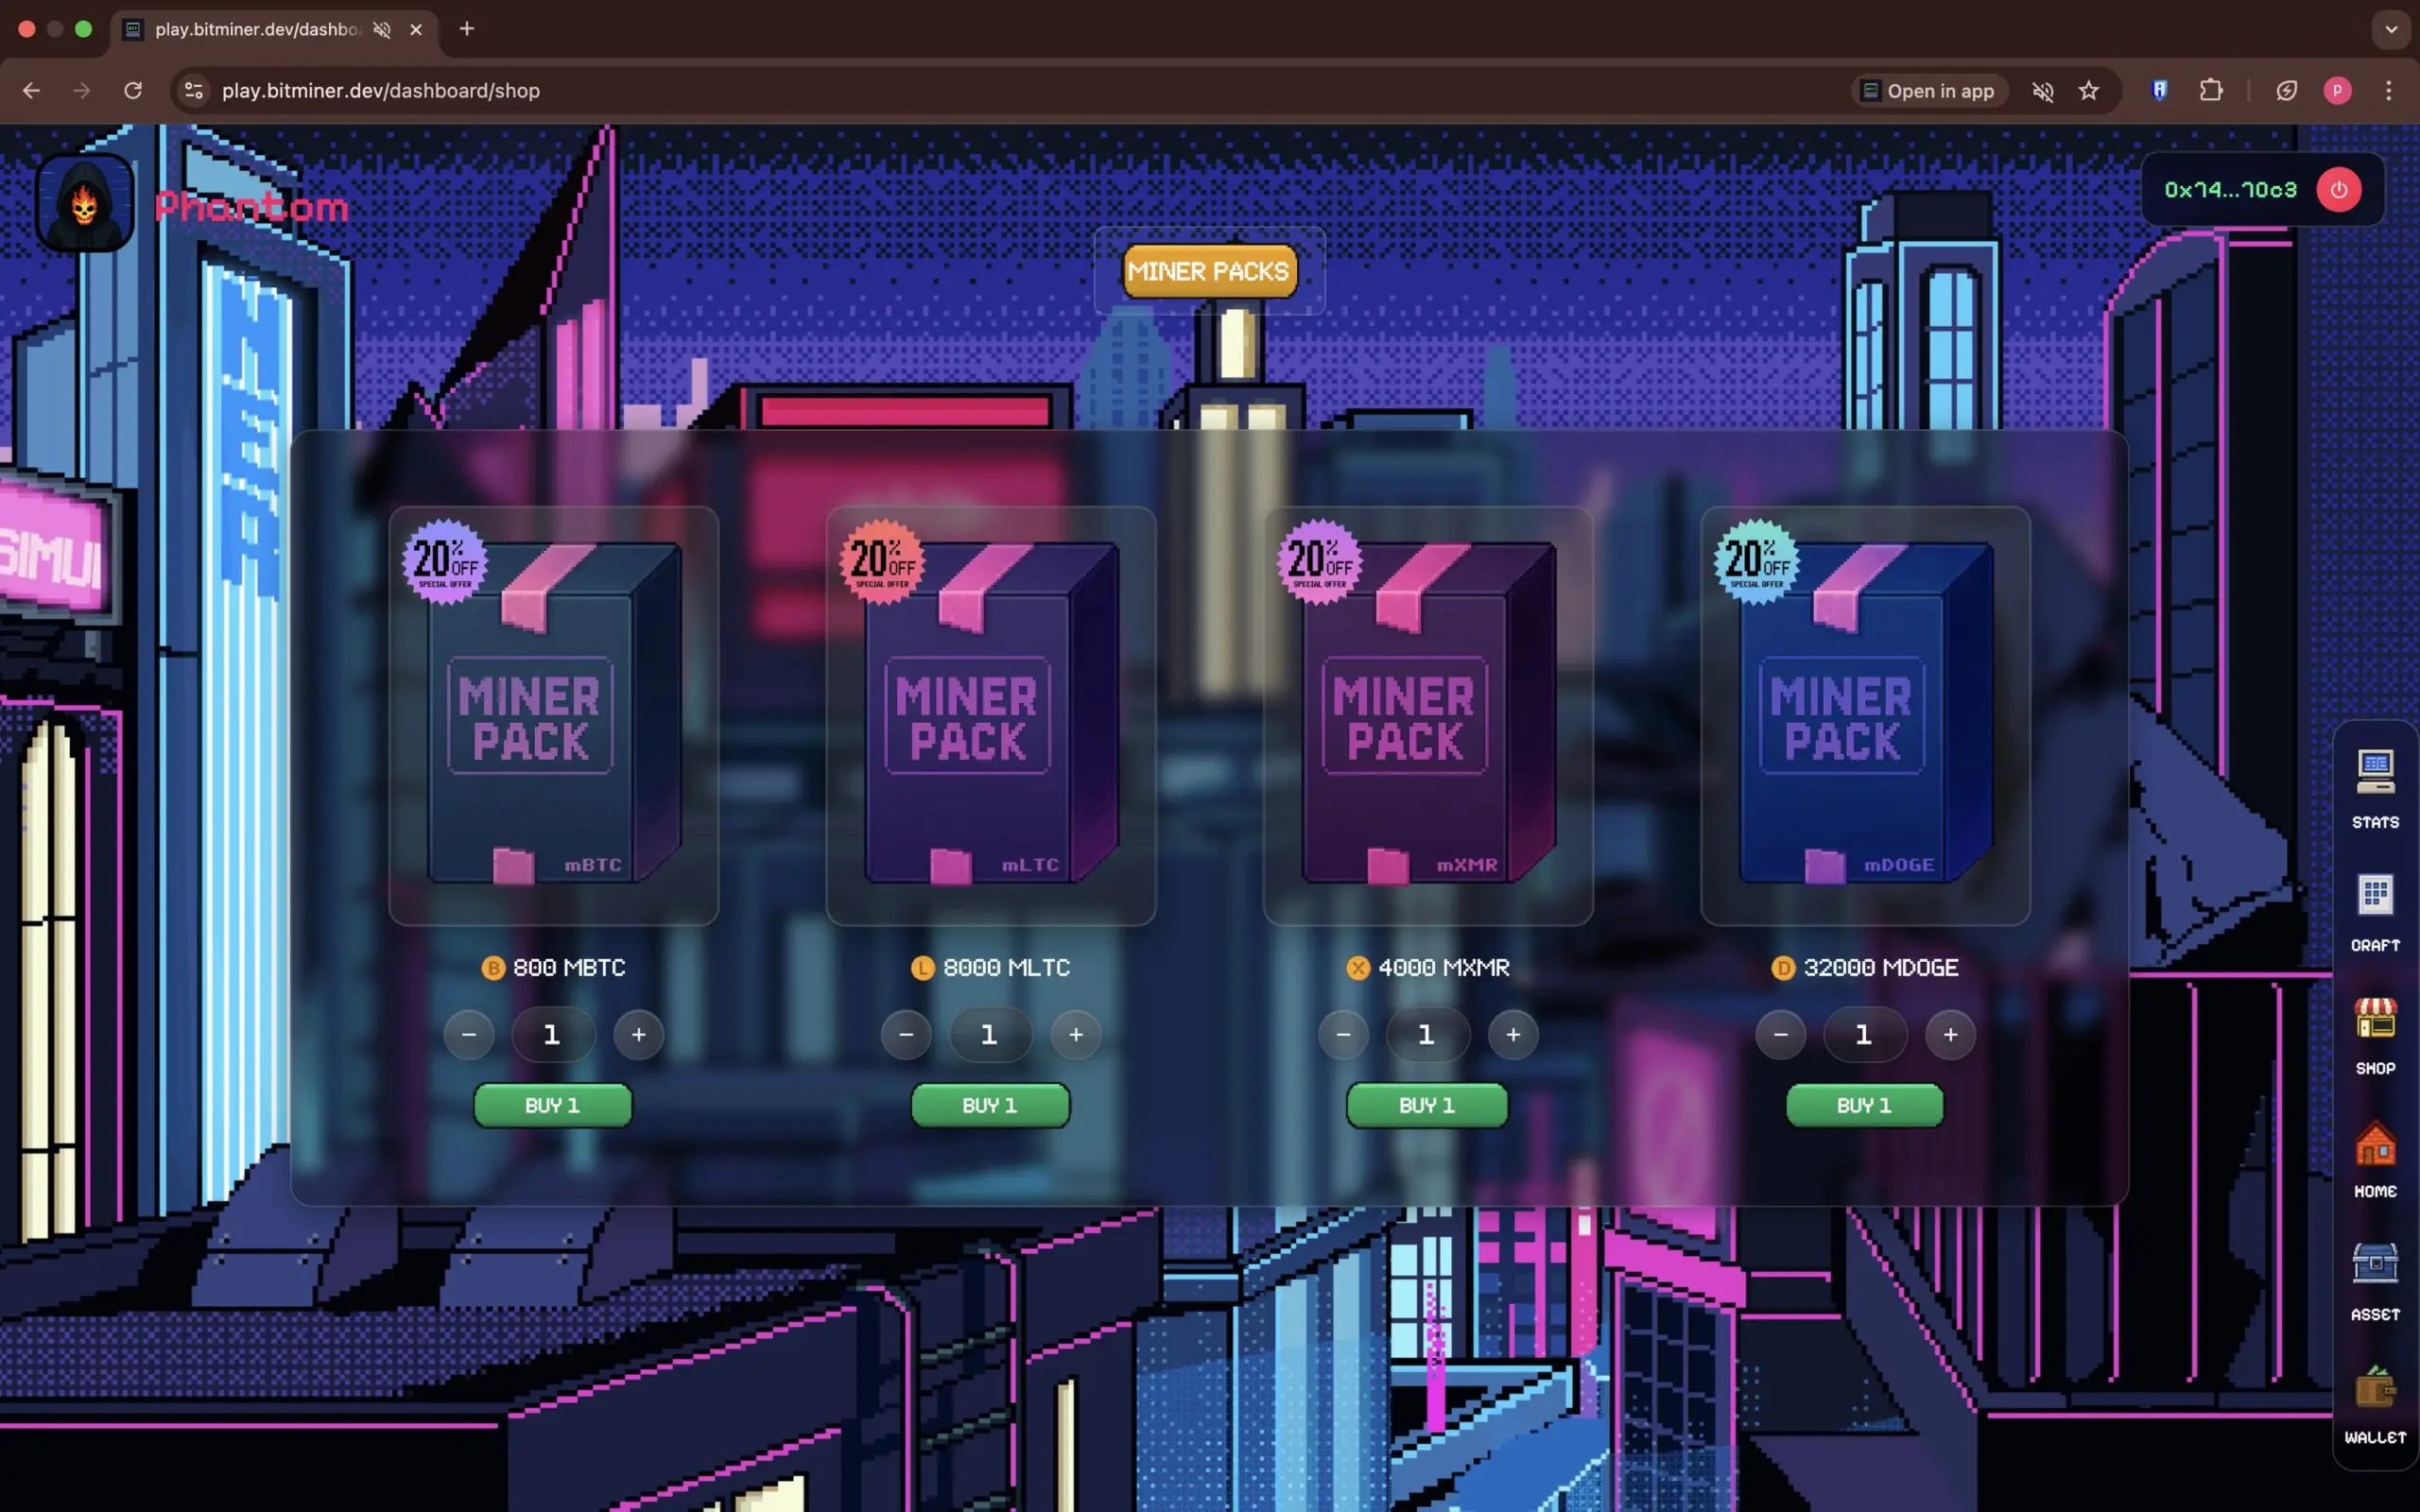Open the Chrome three-dot menu
The width and height of the screenshot is (2420, 1512).
[2389, 90]
